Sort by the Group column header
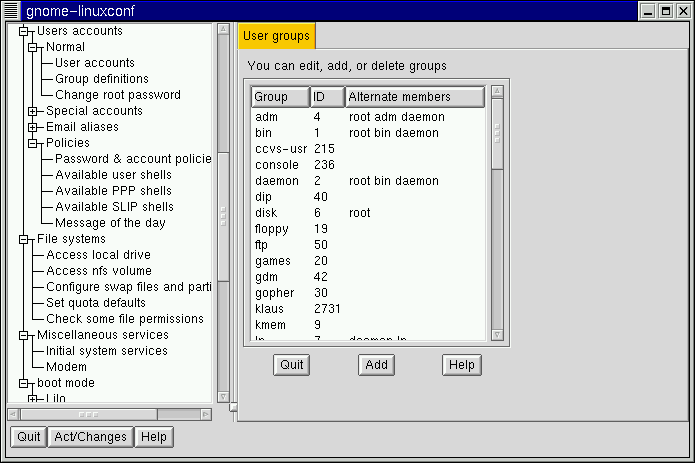This screenshot has width=695, height=463. point(279,97)
